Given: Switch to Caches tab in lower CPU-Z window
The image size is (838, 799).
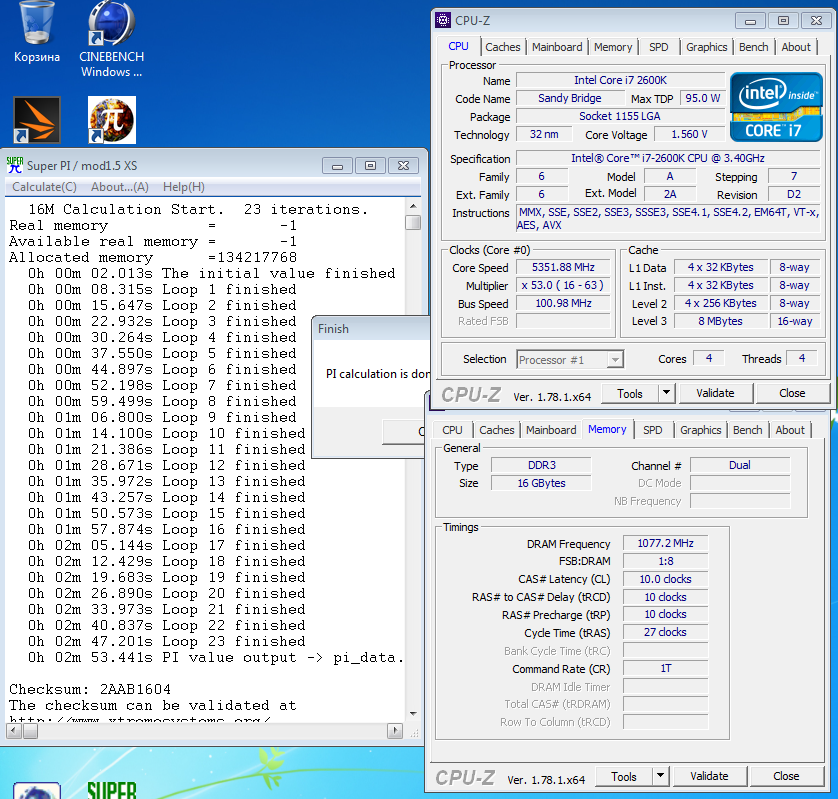Looking at the screenshot, I should [496, 430].
